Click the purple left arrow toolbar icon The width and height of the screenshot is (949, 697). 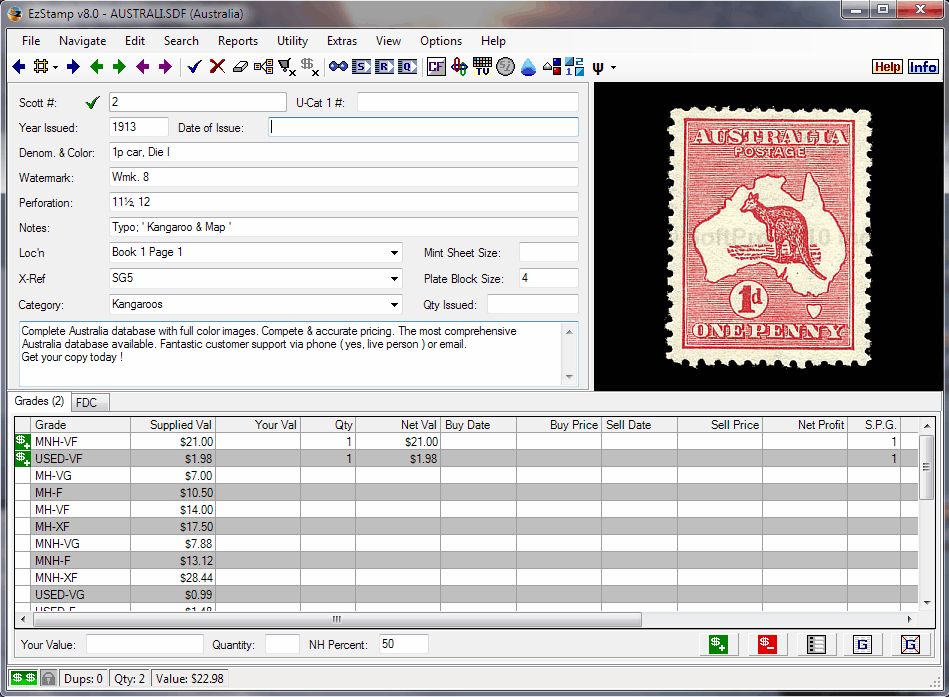[142, 67]
